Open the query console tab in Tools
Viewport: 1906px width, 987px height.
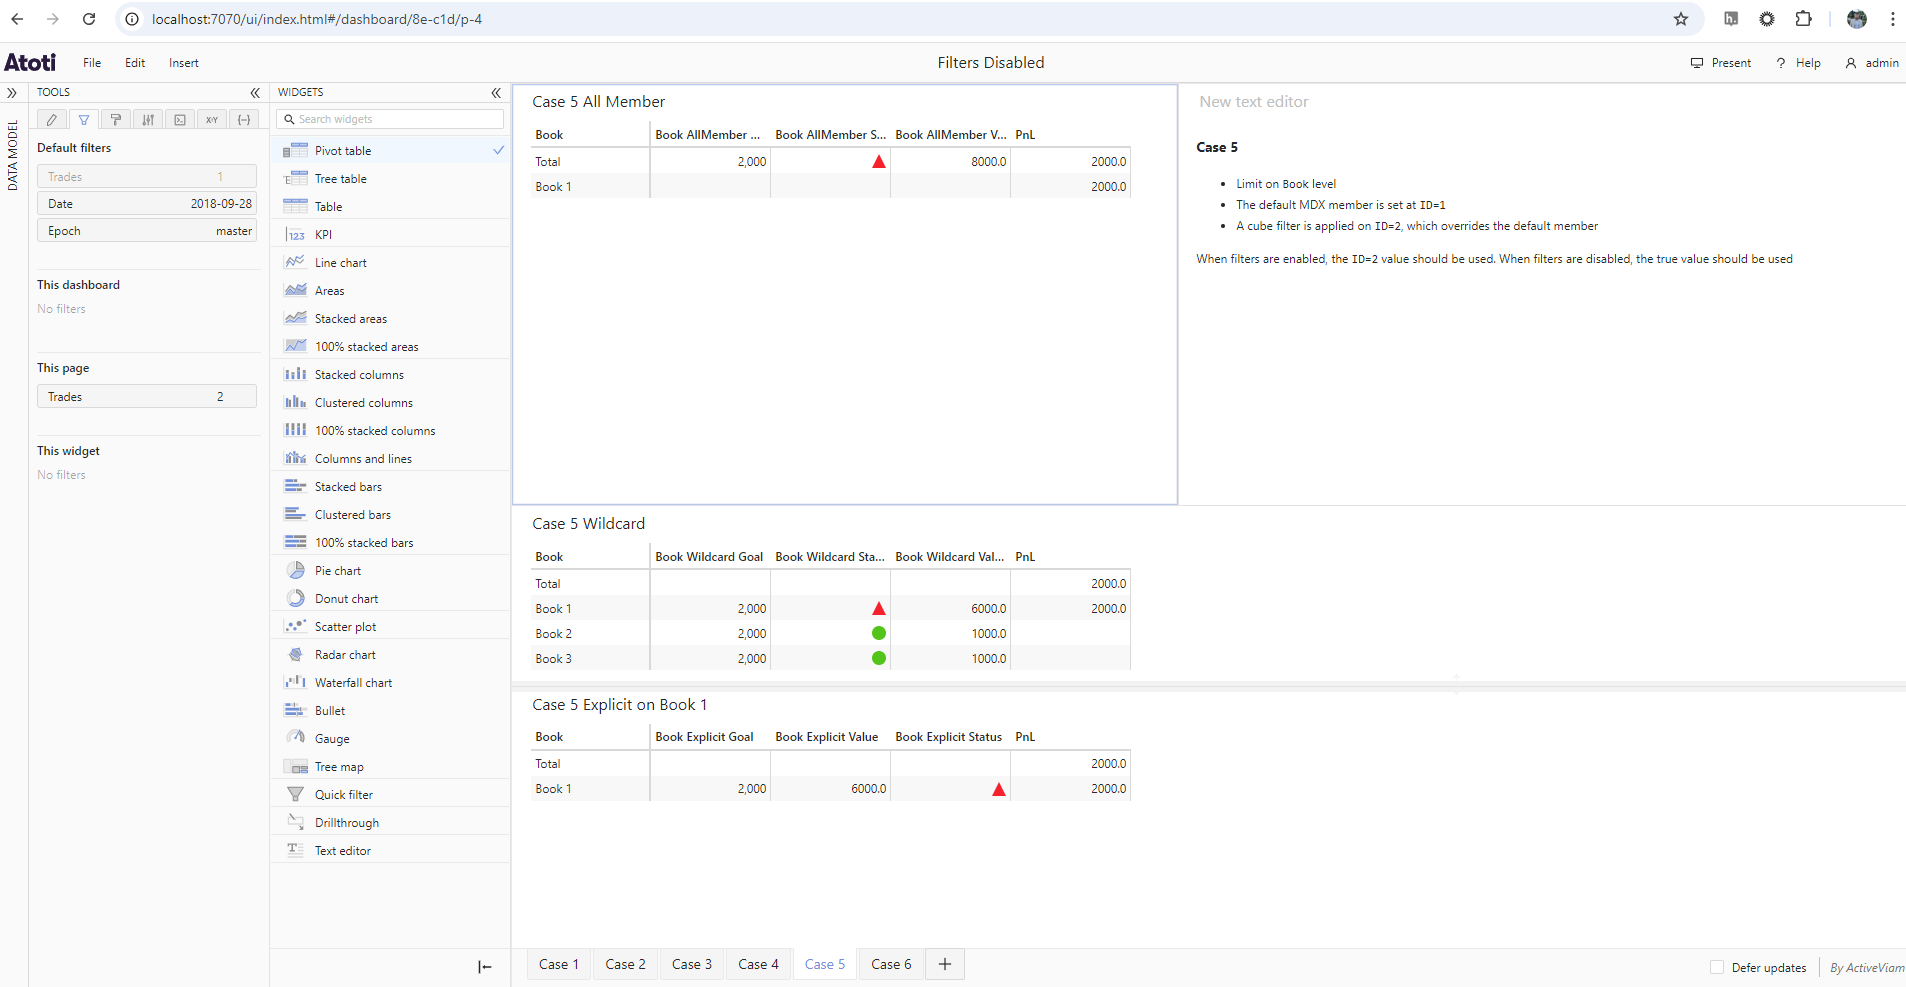tap(180, 120)
